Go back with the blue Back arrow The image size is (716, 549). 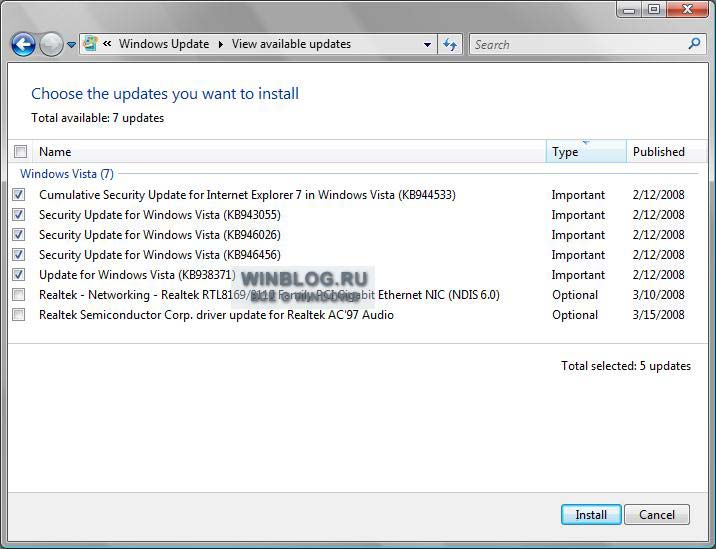23,44
